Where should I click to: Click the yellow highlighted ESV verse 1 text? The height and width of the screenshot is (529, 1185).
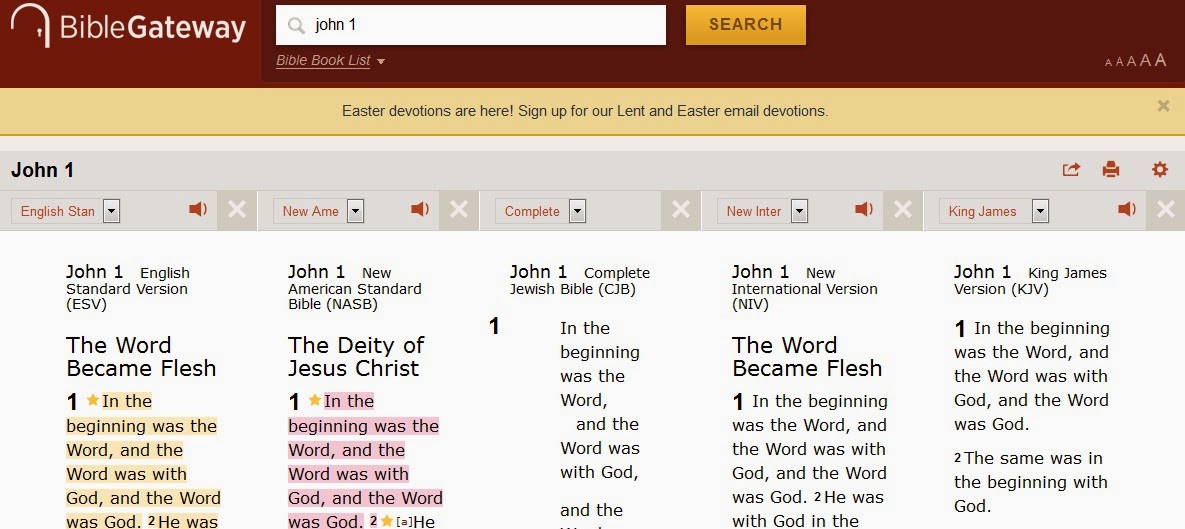[x=142, y=461]
